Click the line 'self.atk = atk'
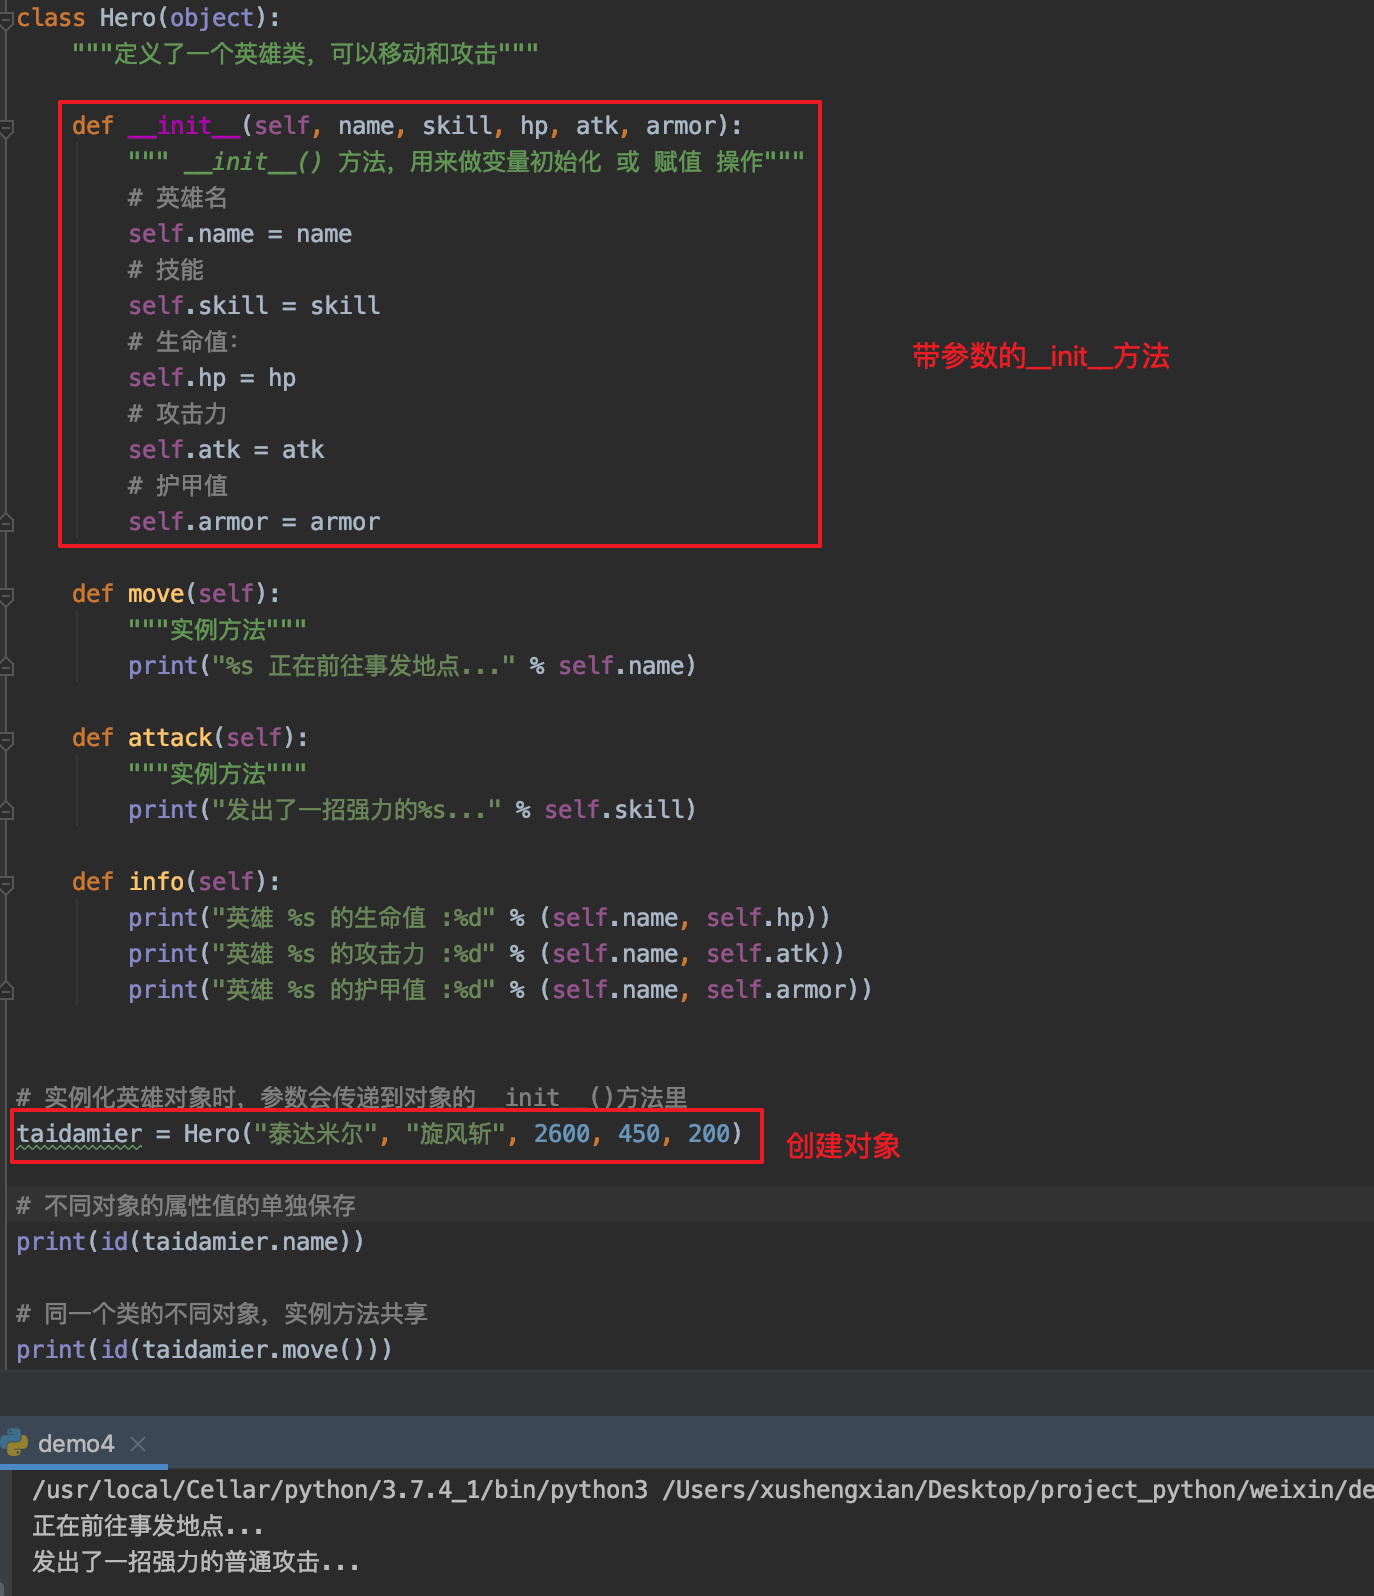Image resolution: width=1374 pixels, height=1596 pixels. (x=226, y=450)
